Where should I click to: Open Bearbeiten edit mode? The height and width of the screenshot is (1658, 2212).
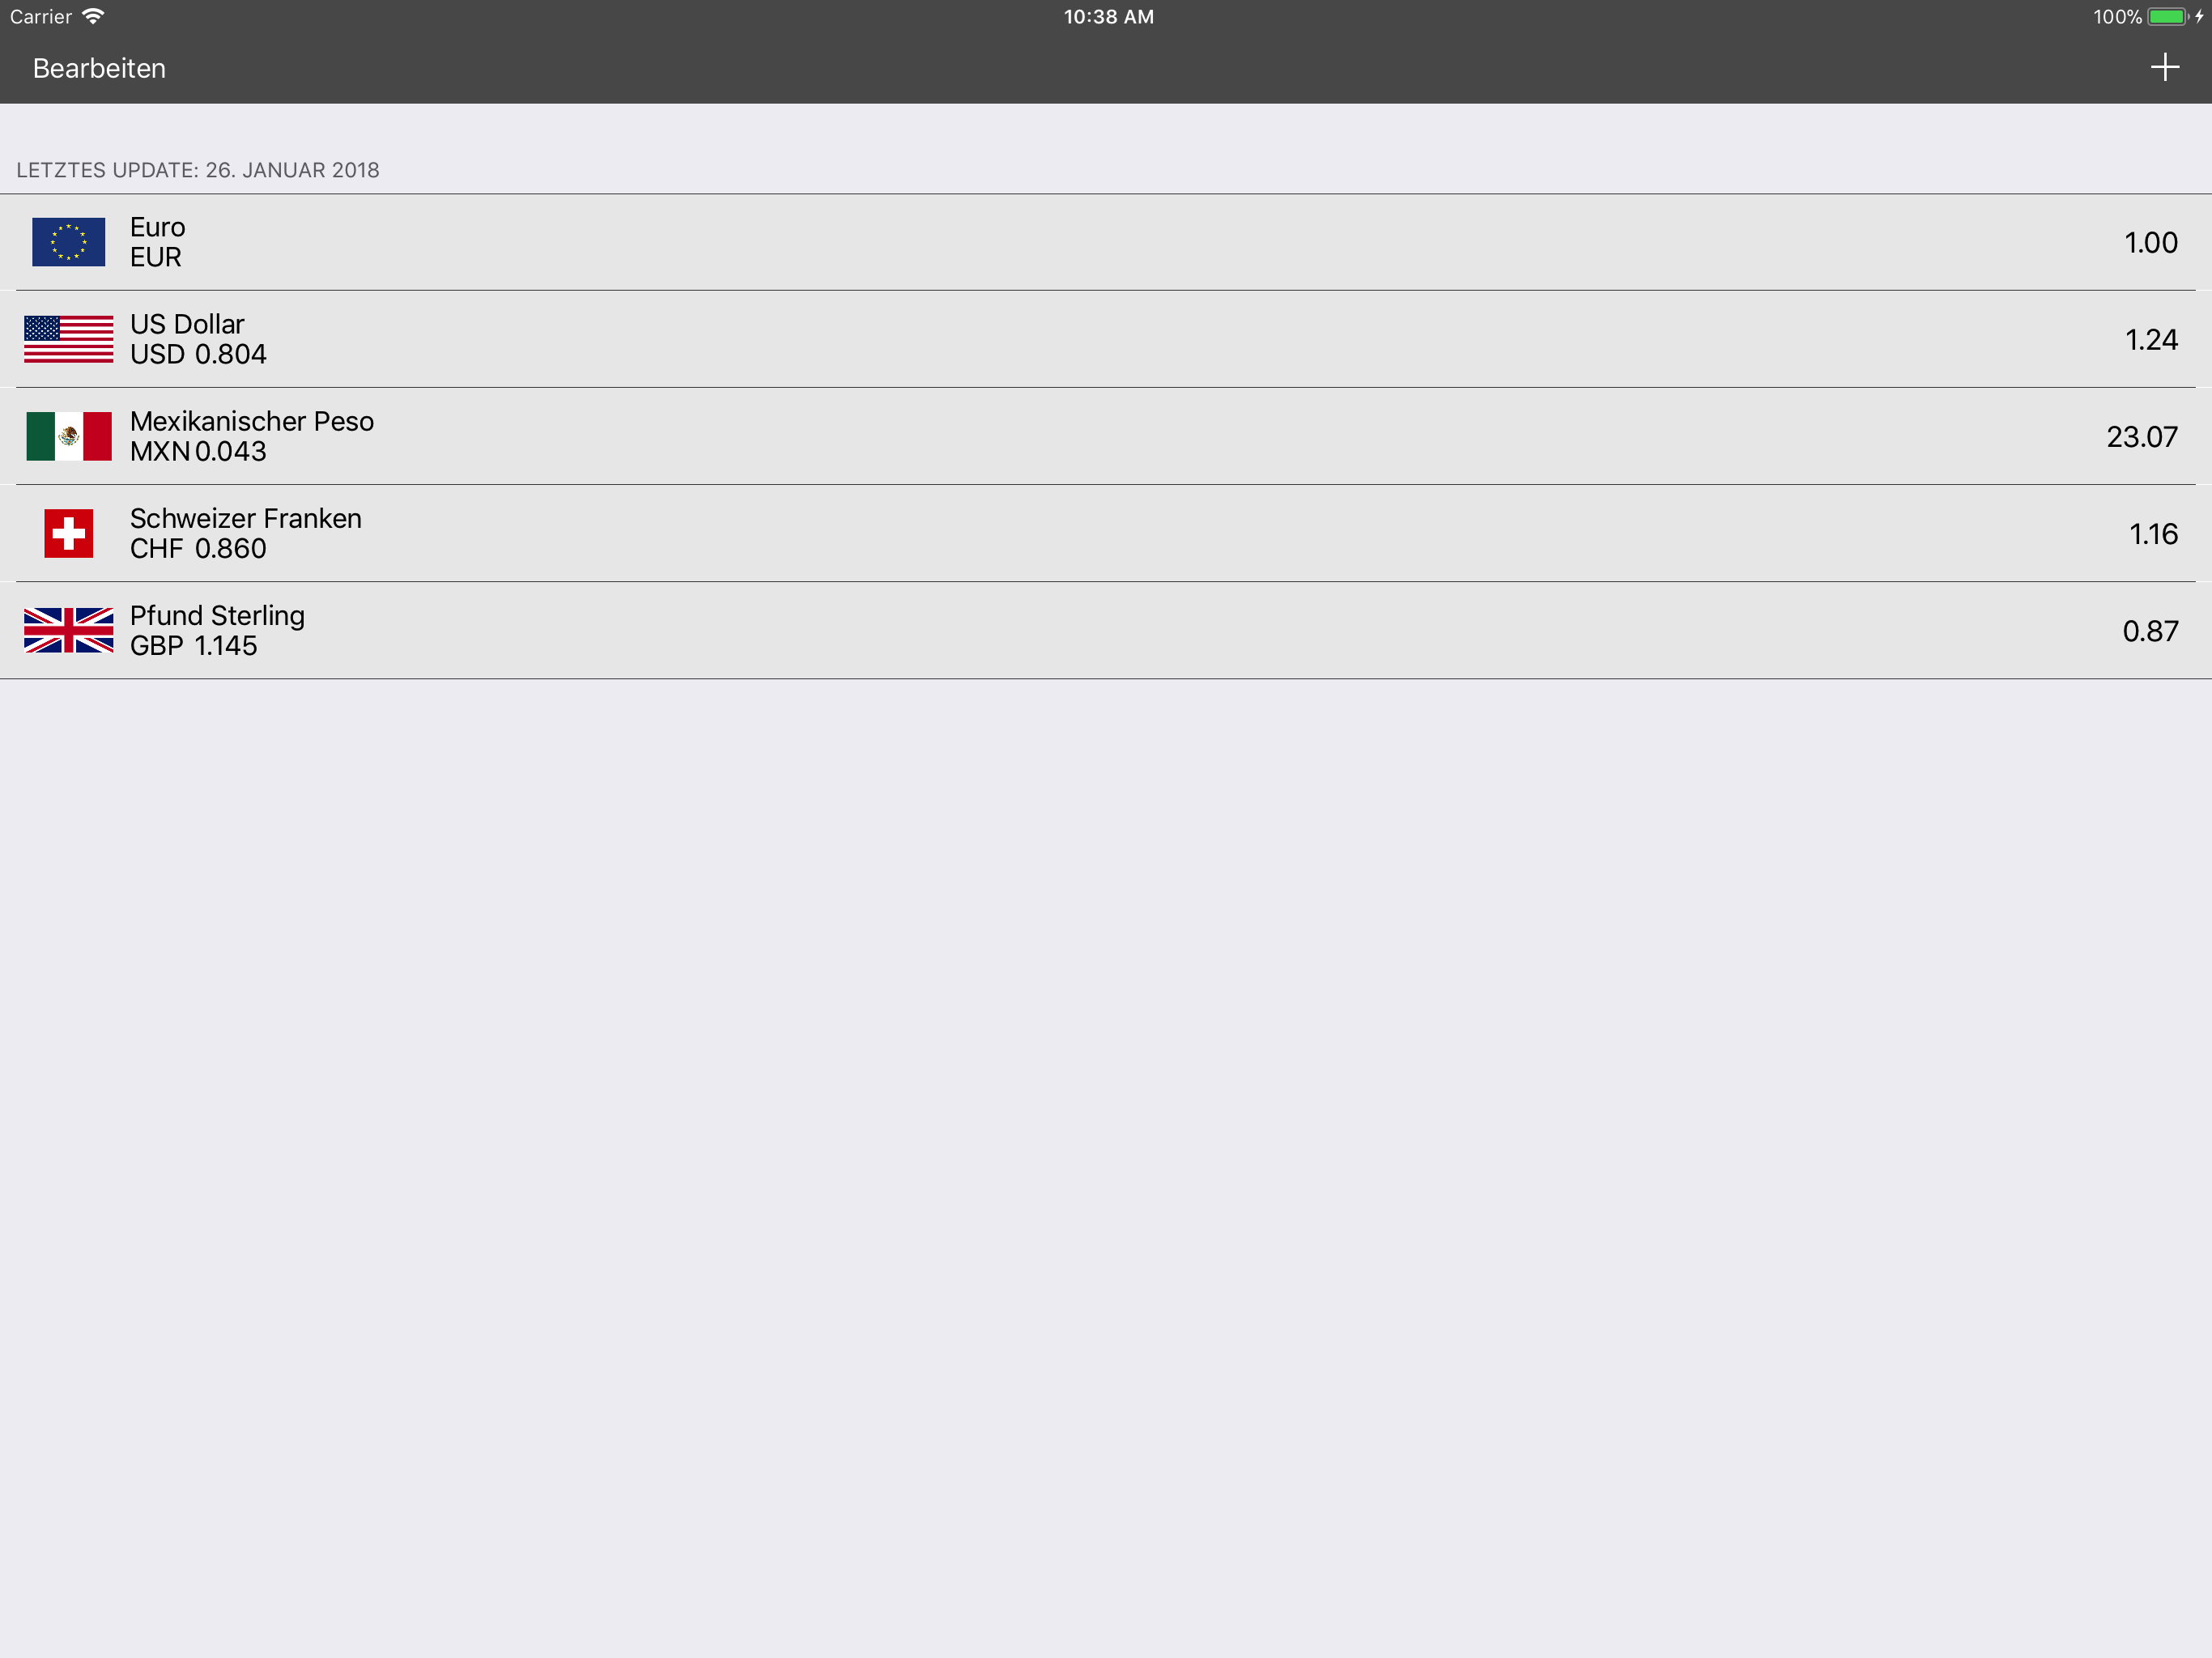99,68
